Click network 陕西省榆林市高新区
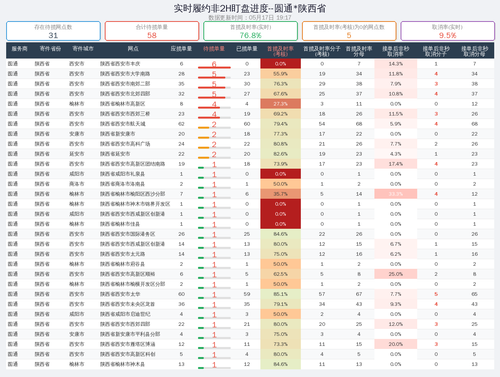Viewport: 500px width, 377px height. click(x=123, y=104)
